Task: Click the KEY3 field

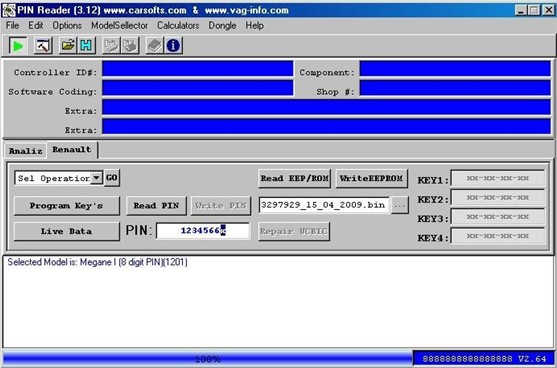Action: pyautogui.click(x=498, y=217)
